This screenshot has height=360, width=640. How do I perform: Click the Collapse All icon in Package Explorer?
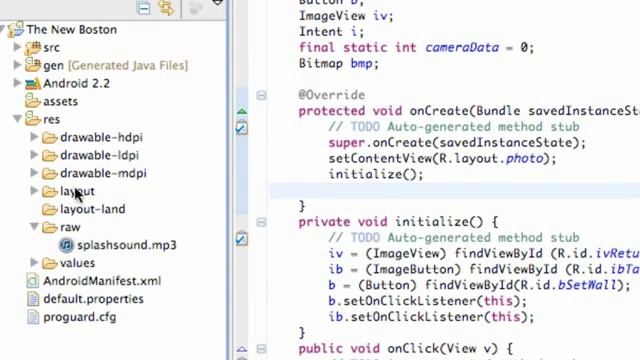(x=144, y=8)
